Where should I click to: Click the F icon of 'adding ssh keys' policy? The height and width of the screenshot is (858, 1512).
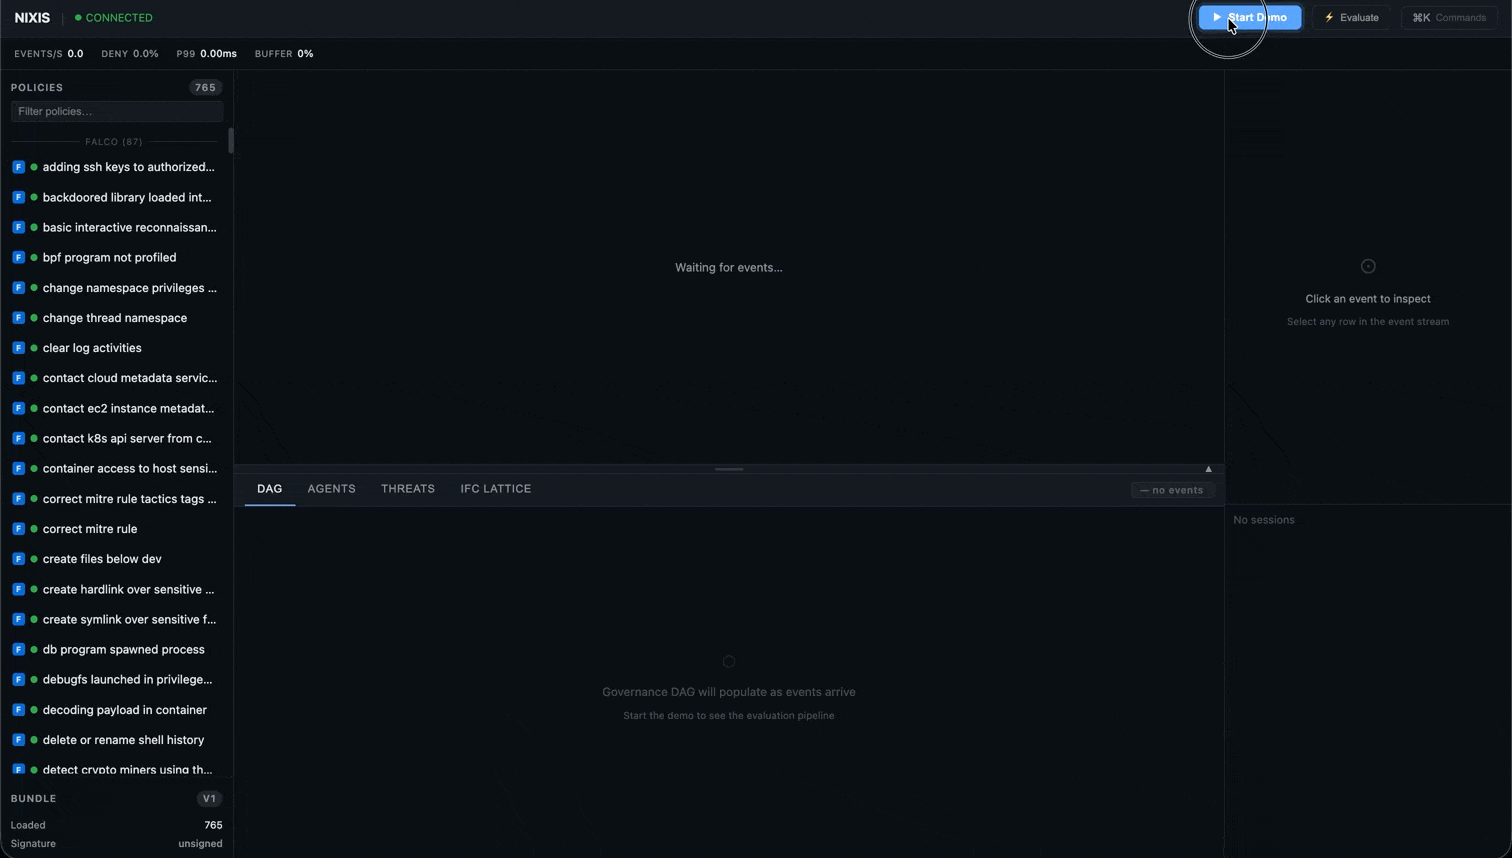18,167
